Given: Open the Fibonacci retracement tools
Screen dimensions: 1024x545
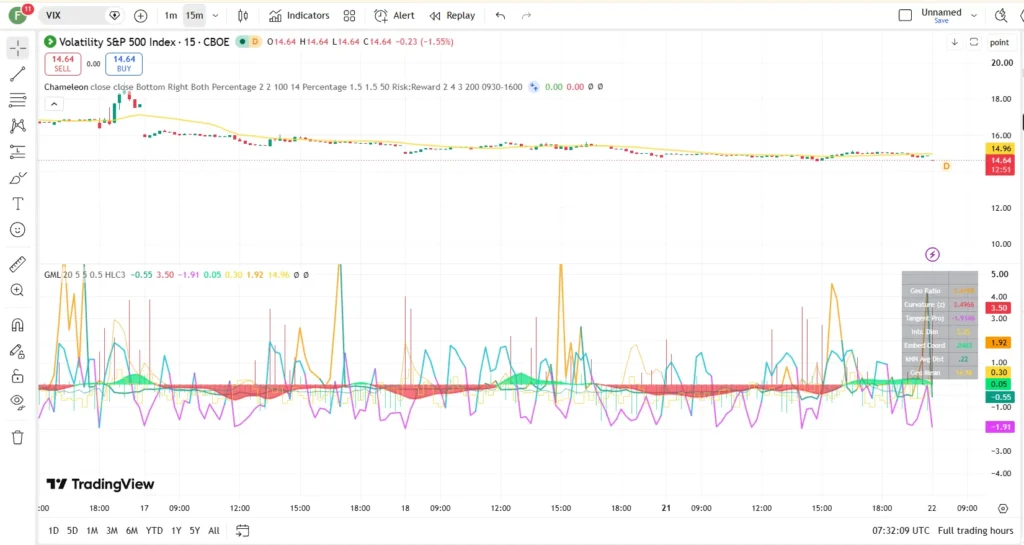Looking at the screenshot, I should click(18, 100).
